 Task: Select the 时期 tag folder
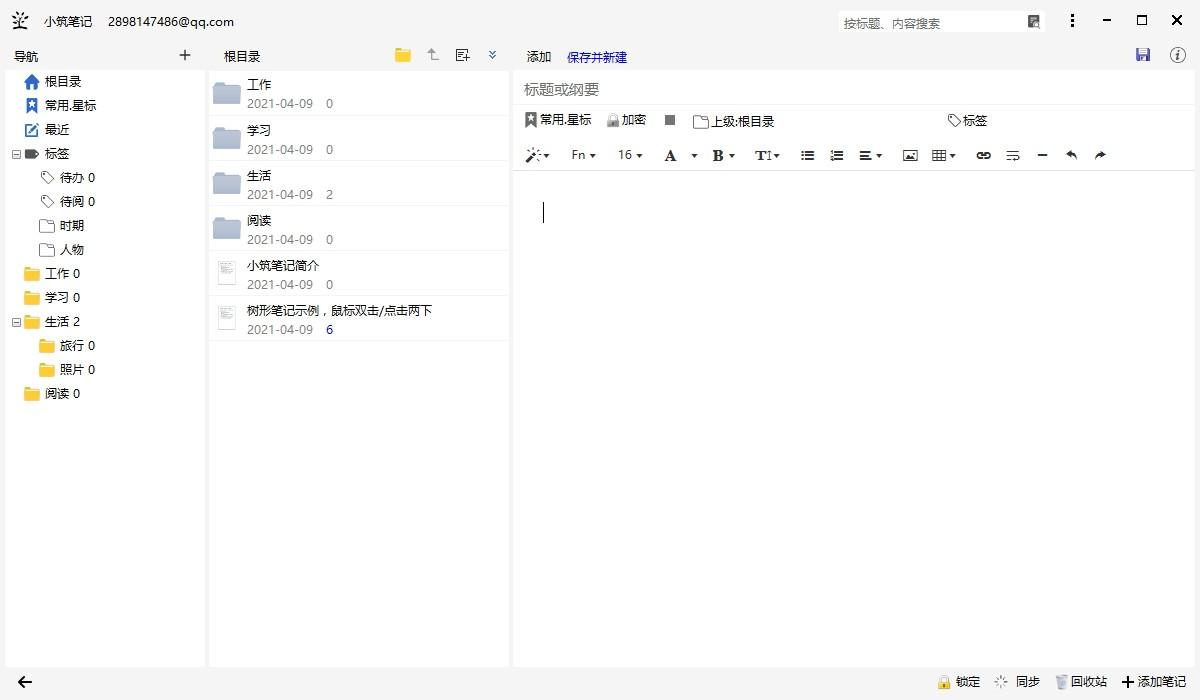[62, 226]
